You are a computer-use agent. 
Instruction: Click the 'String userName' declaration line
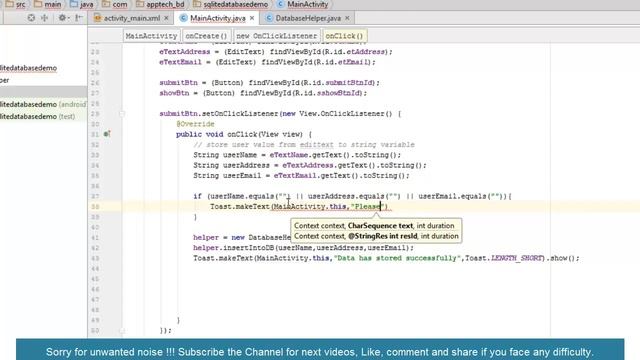297,155
